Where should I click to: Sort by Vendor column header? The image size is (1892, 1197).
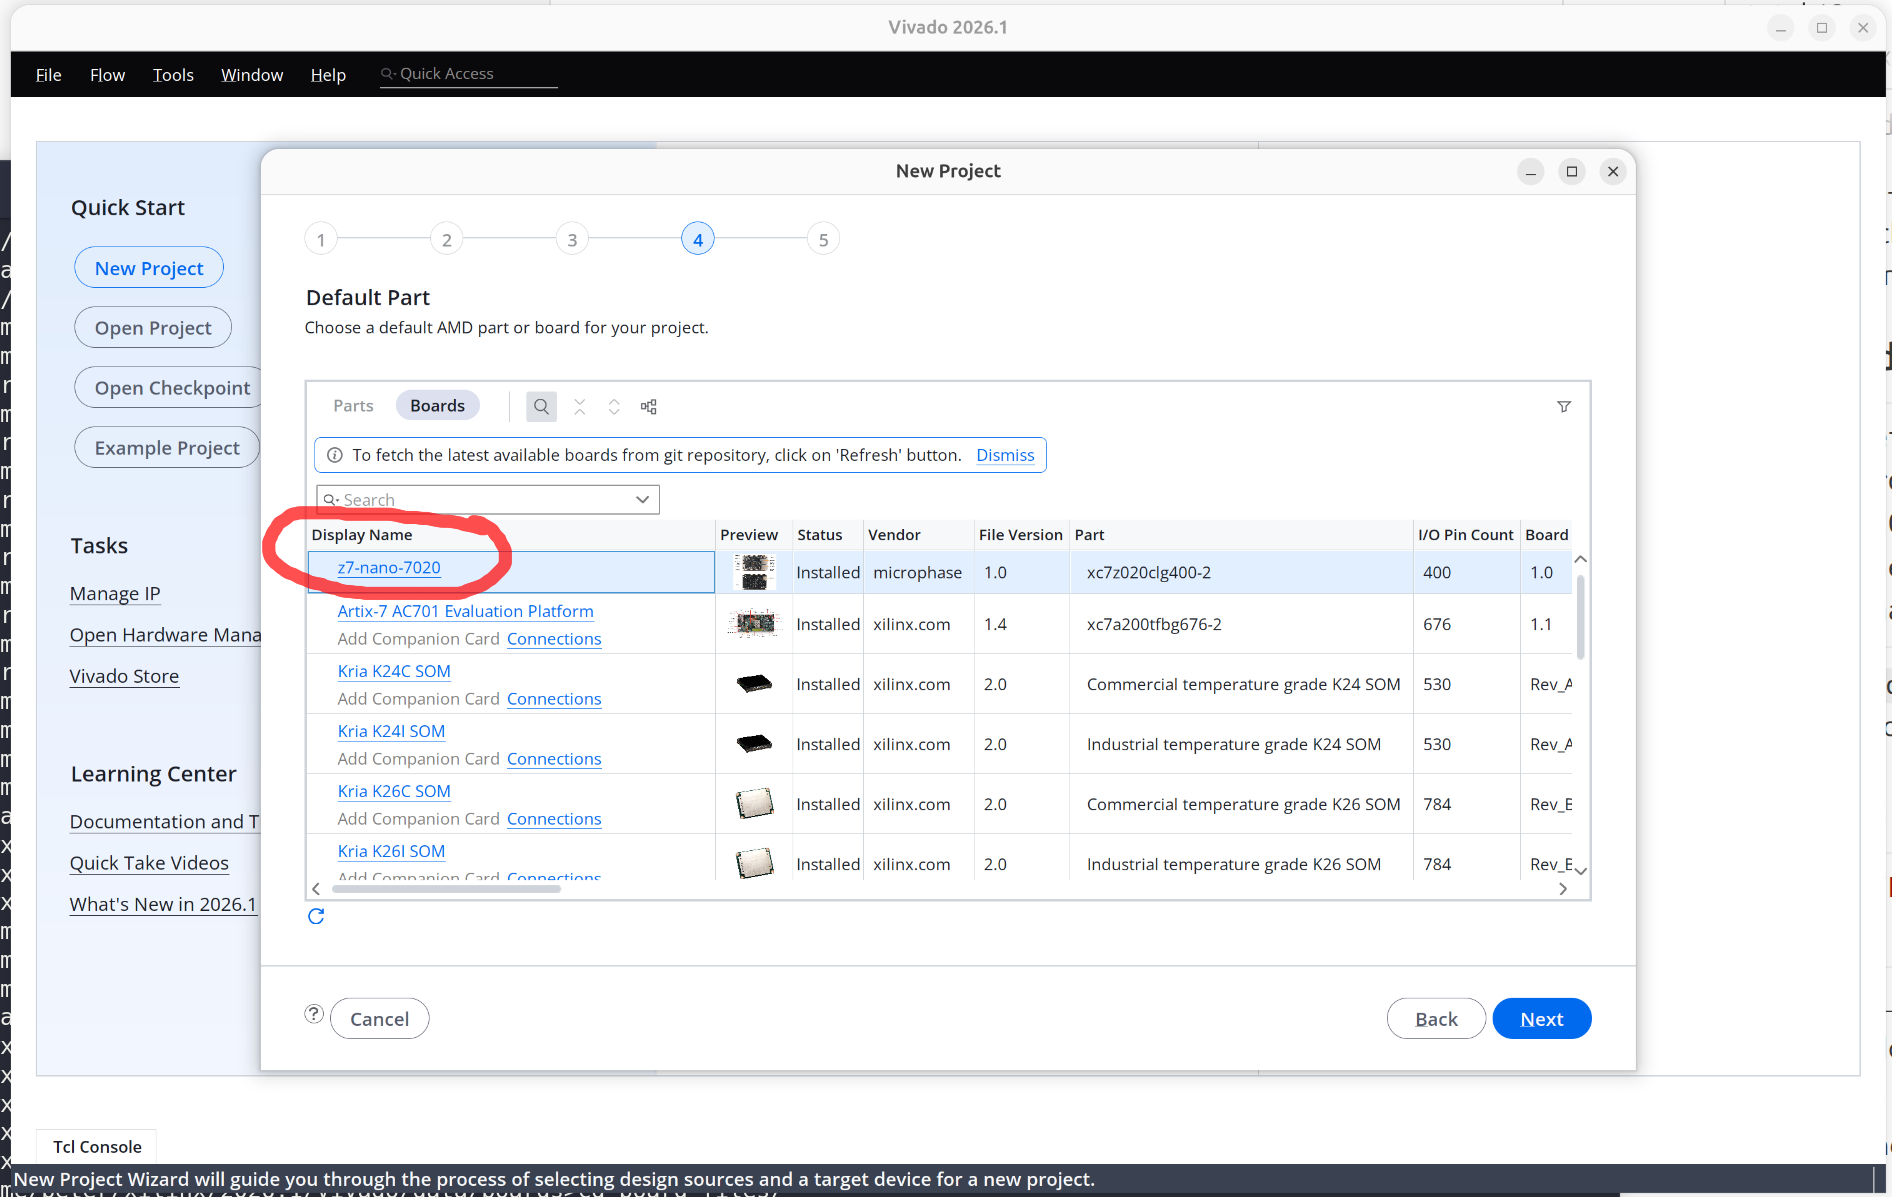tap(918, 535)
